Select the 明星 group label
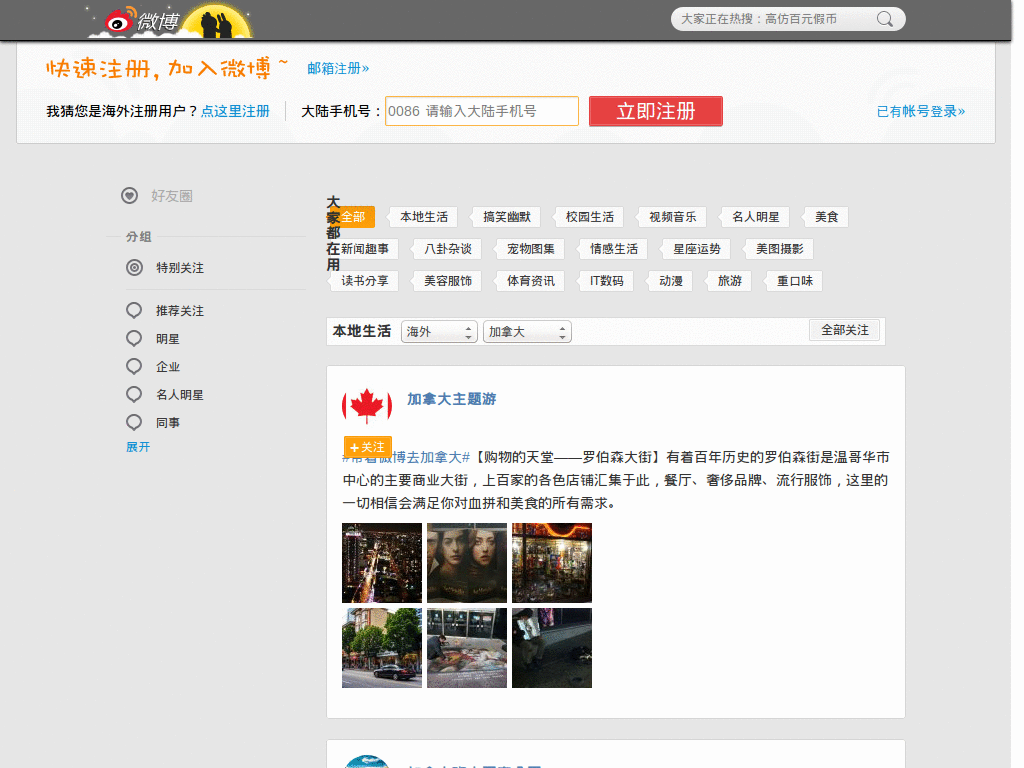 [168, 339]
